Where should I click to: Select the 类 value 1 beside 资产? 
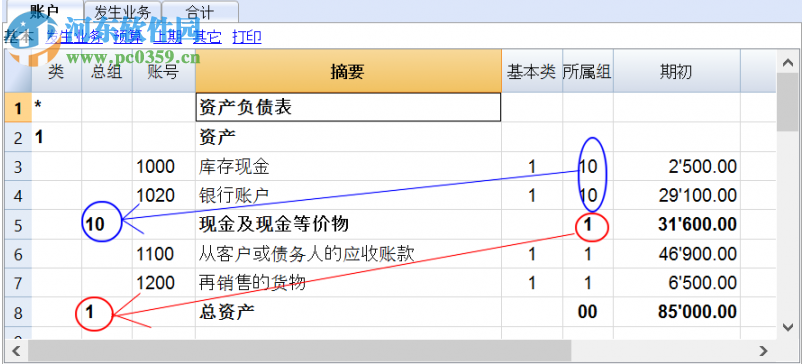[x=56, y=137]
